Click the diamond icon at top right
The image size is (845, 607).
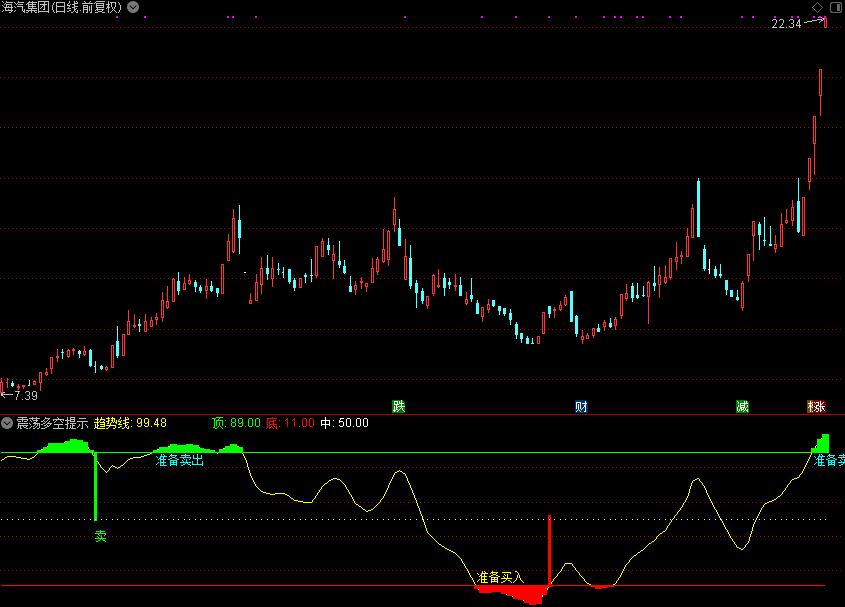click(816, 7)
